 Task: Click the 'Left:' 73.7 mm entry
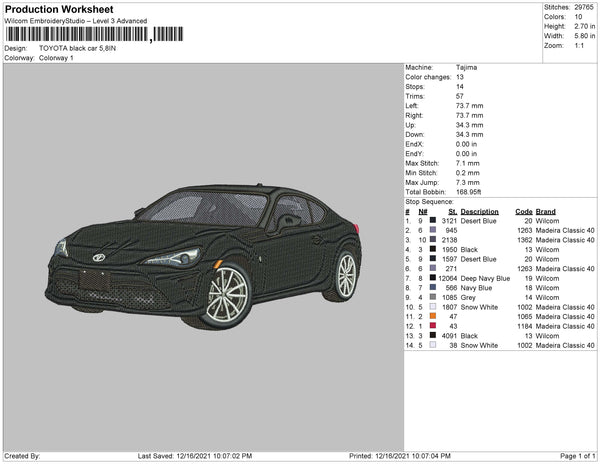[444, 106]
